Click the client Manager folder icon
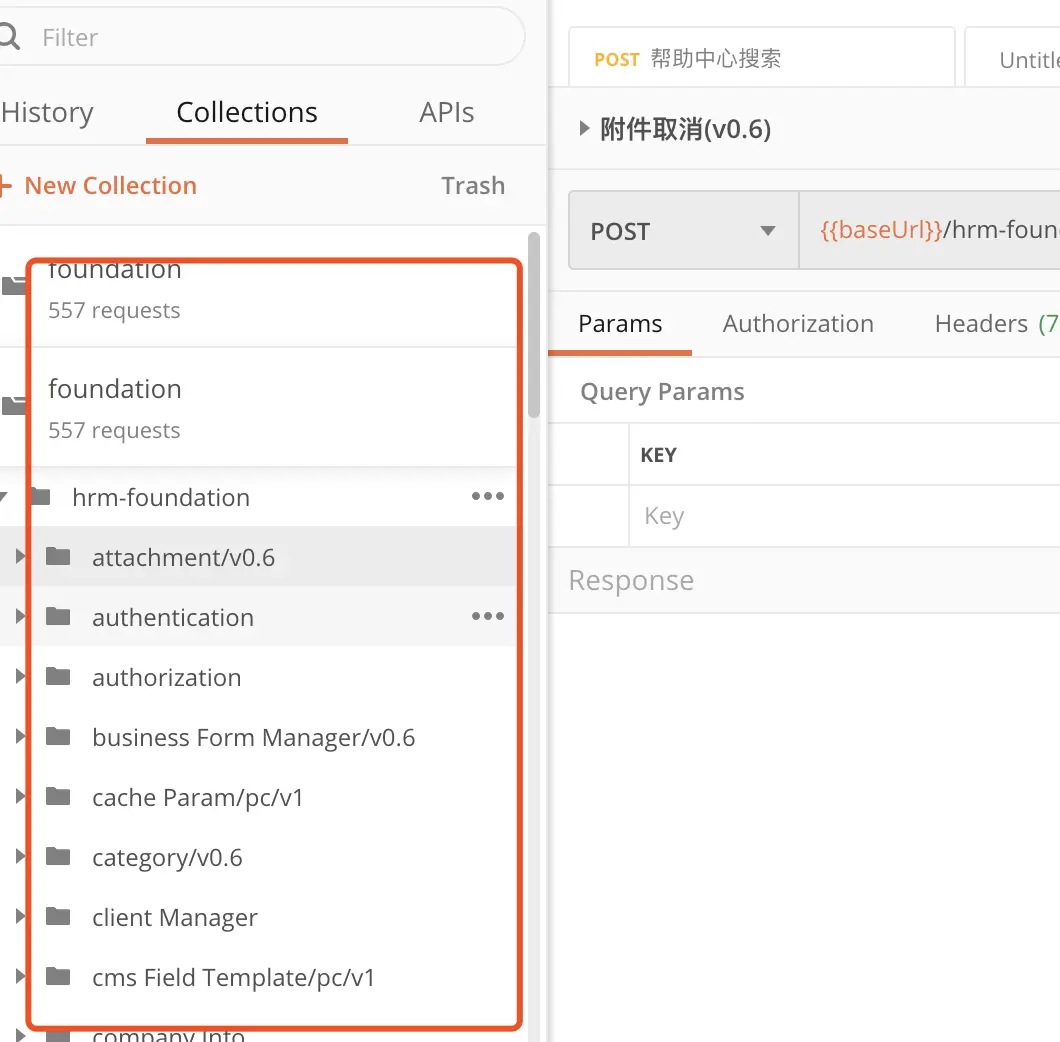1060x1042 pixels. pos(58,917)
